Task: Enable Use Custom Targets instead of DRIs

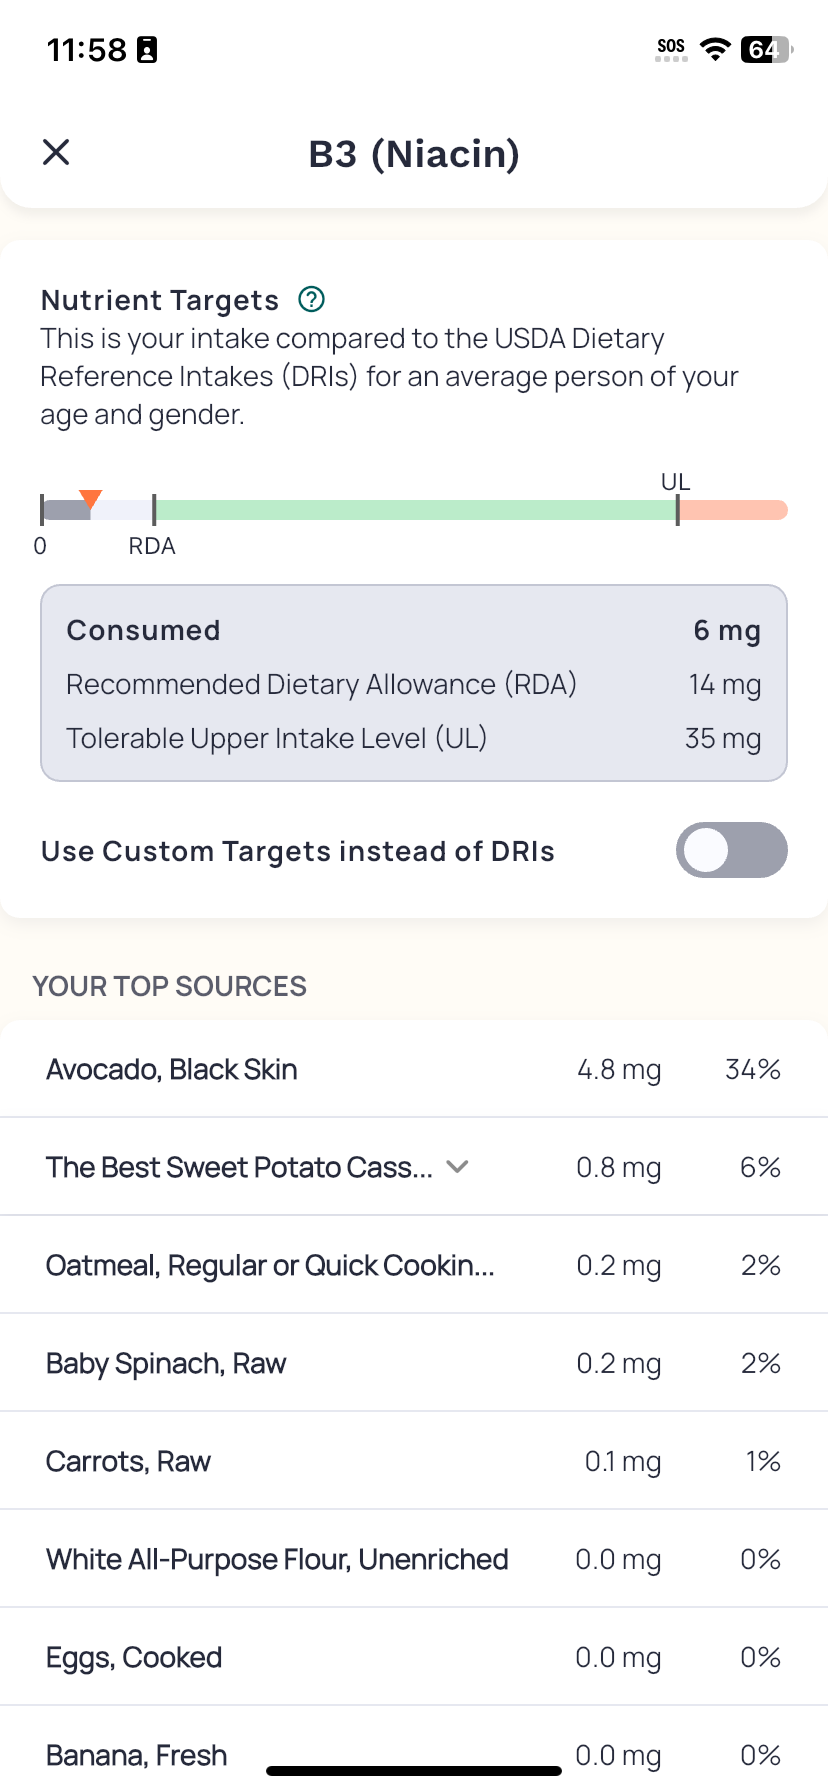Action: pos(731,850)
